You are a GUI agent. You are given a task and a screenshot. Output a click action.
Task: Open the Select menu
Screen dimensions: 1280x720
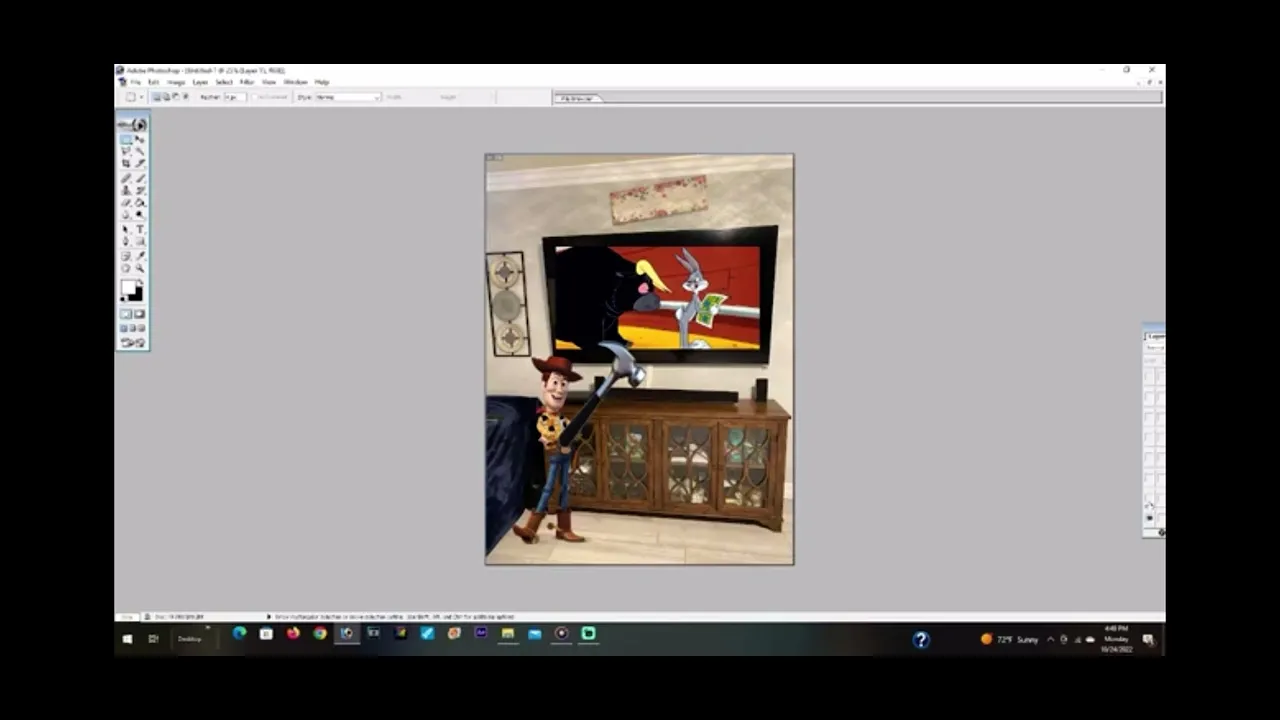pos(224,82)
